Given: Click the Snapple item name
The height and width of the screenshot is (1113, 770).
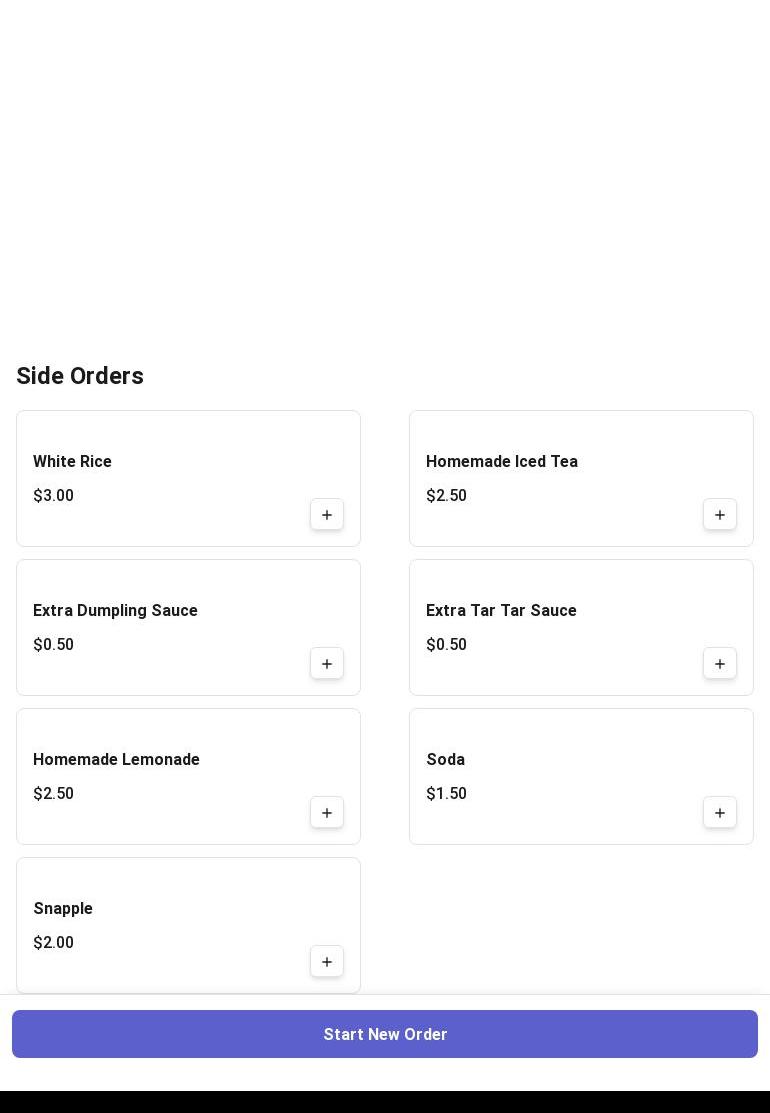Looking at the screenshot, I should [63, 909].
